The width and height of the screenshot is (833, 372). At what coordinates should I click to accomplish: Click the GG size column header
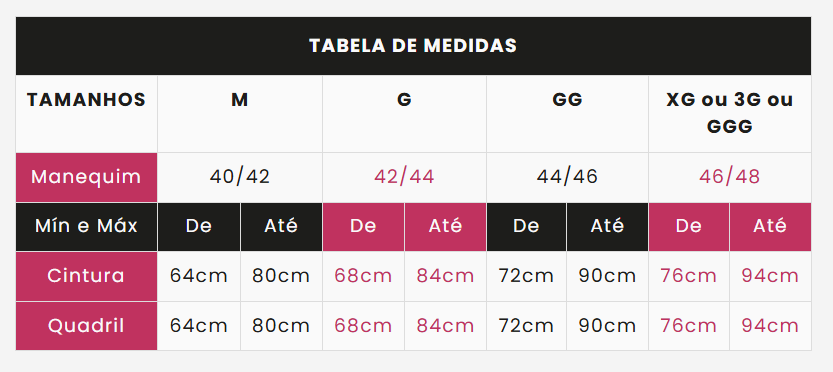(567, 114)
